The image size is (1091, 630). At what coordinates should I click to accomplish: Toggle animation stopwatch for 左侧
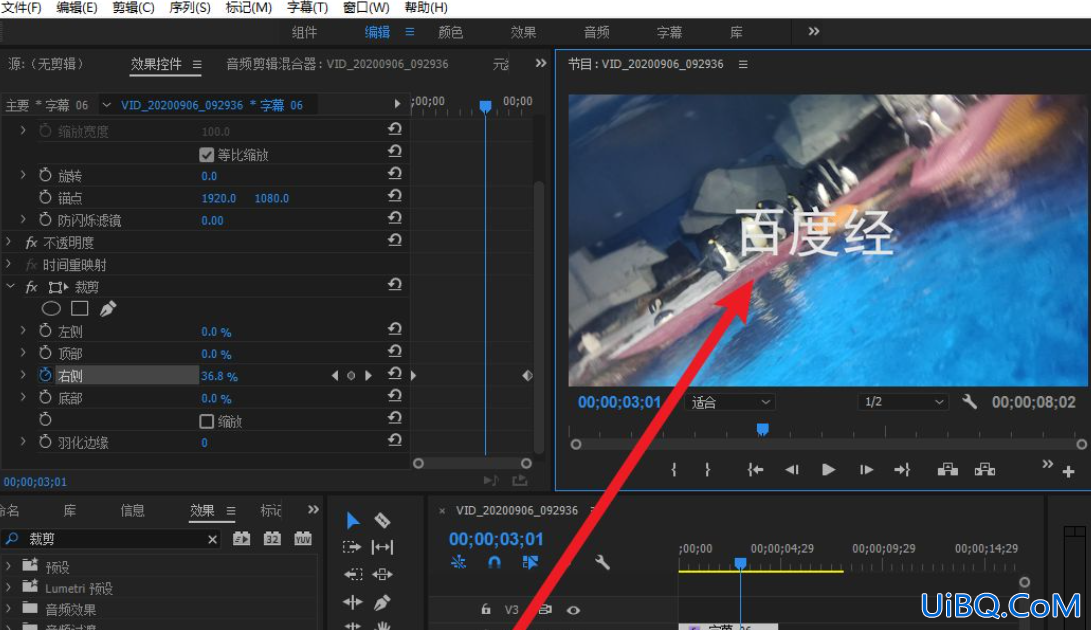[x=45, y=331]
